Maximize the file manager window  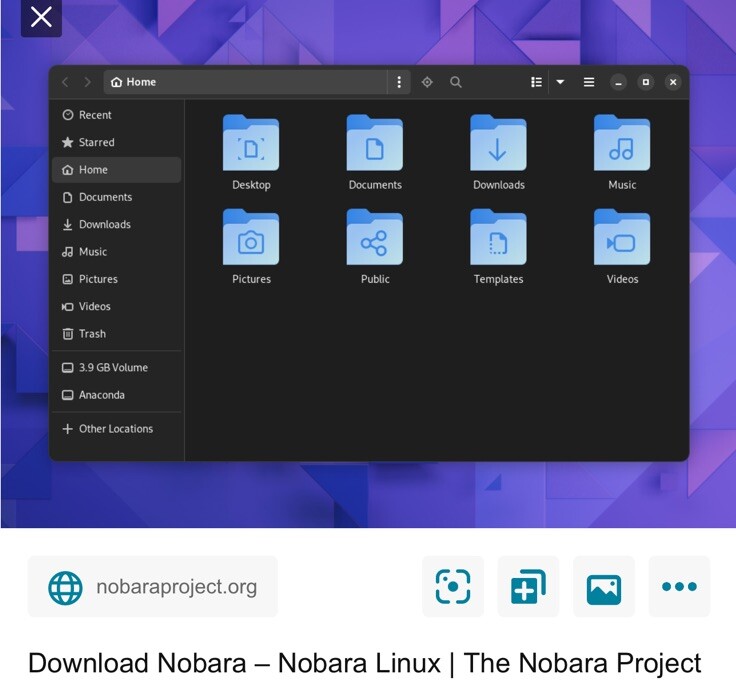646,82
